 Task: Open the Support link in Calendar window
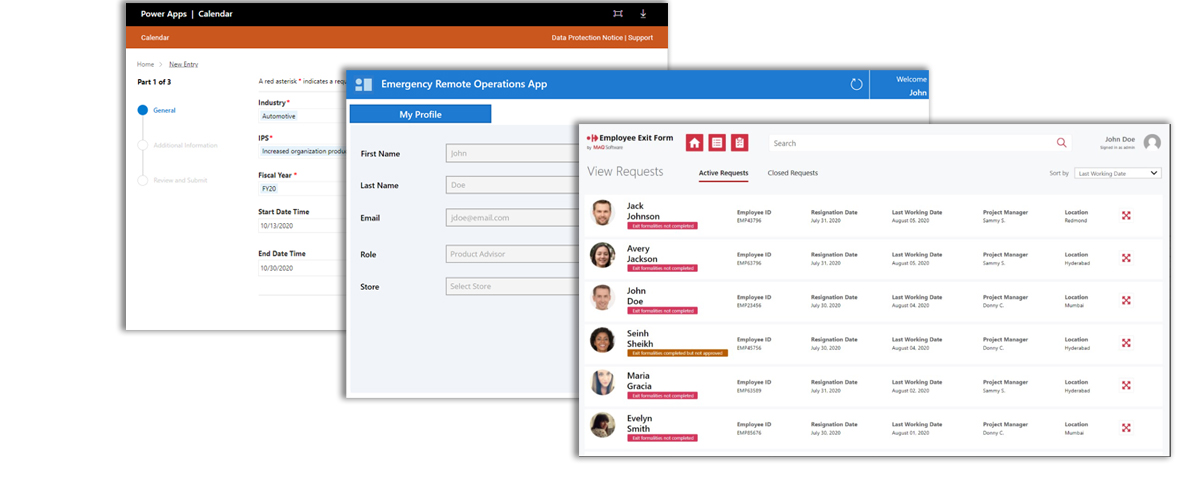pyautogui.click(x=640, y=38)
